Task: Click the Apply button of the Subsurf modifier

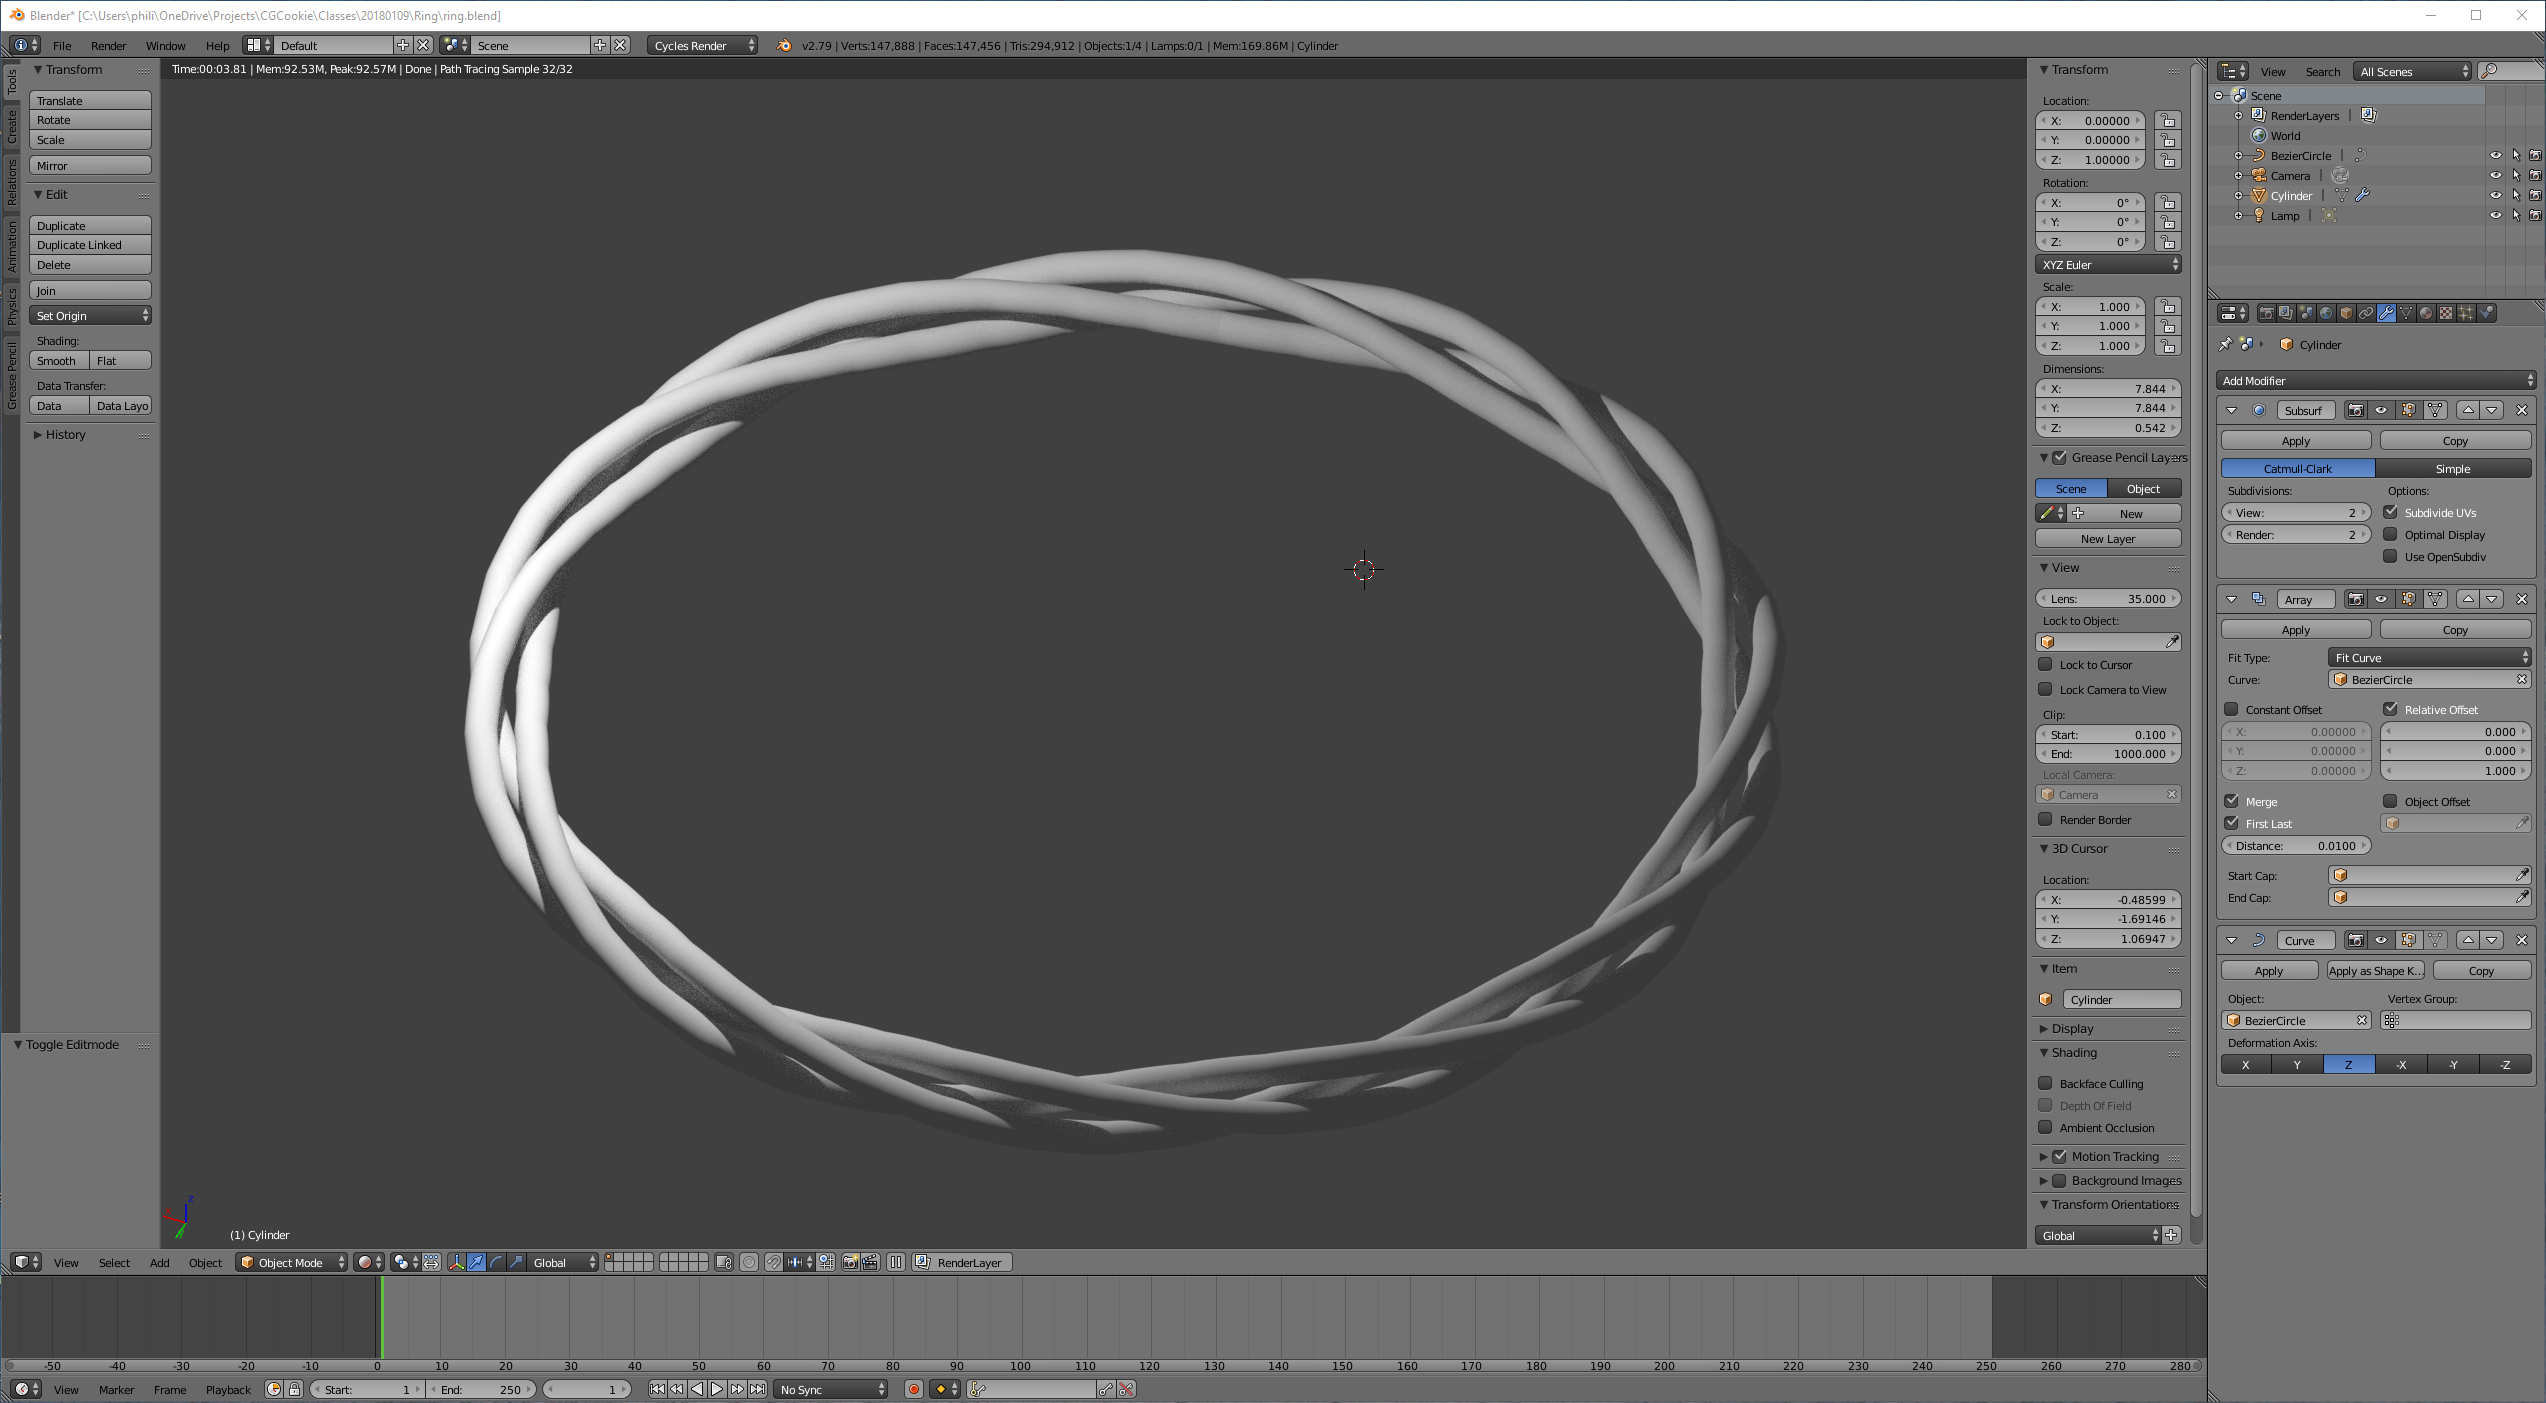Action: tap(2295, 440)
